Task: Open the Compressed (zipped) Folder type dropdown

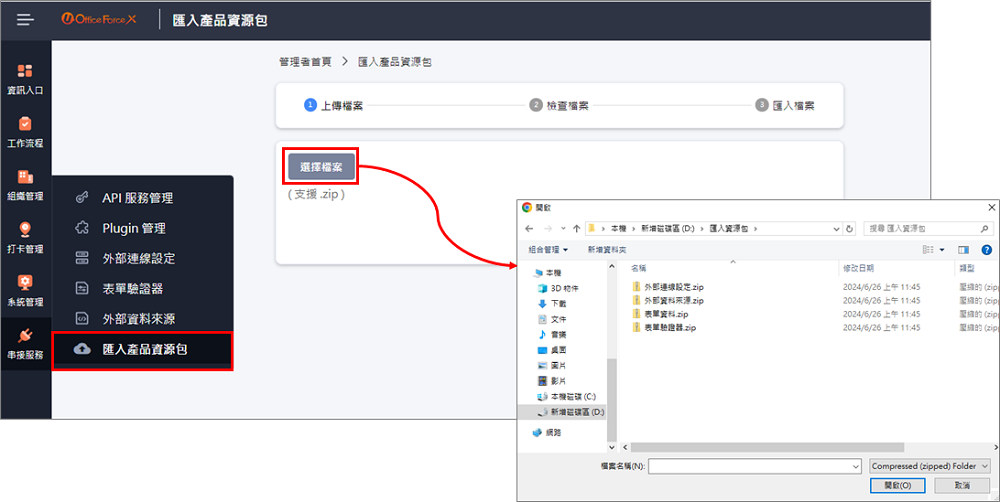Action: coord(930,466)
